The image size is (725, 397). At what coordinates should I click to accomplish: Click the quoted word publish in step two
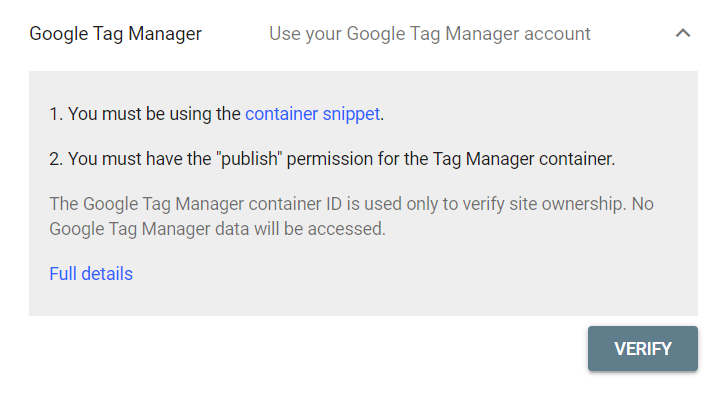coord(249,159)
